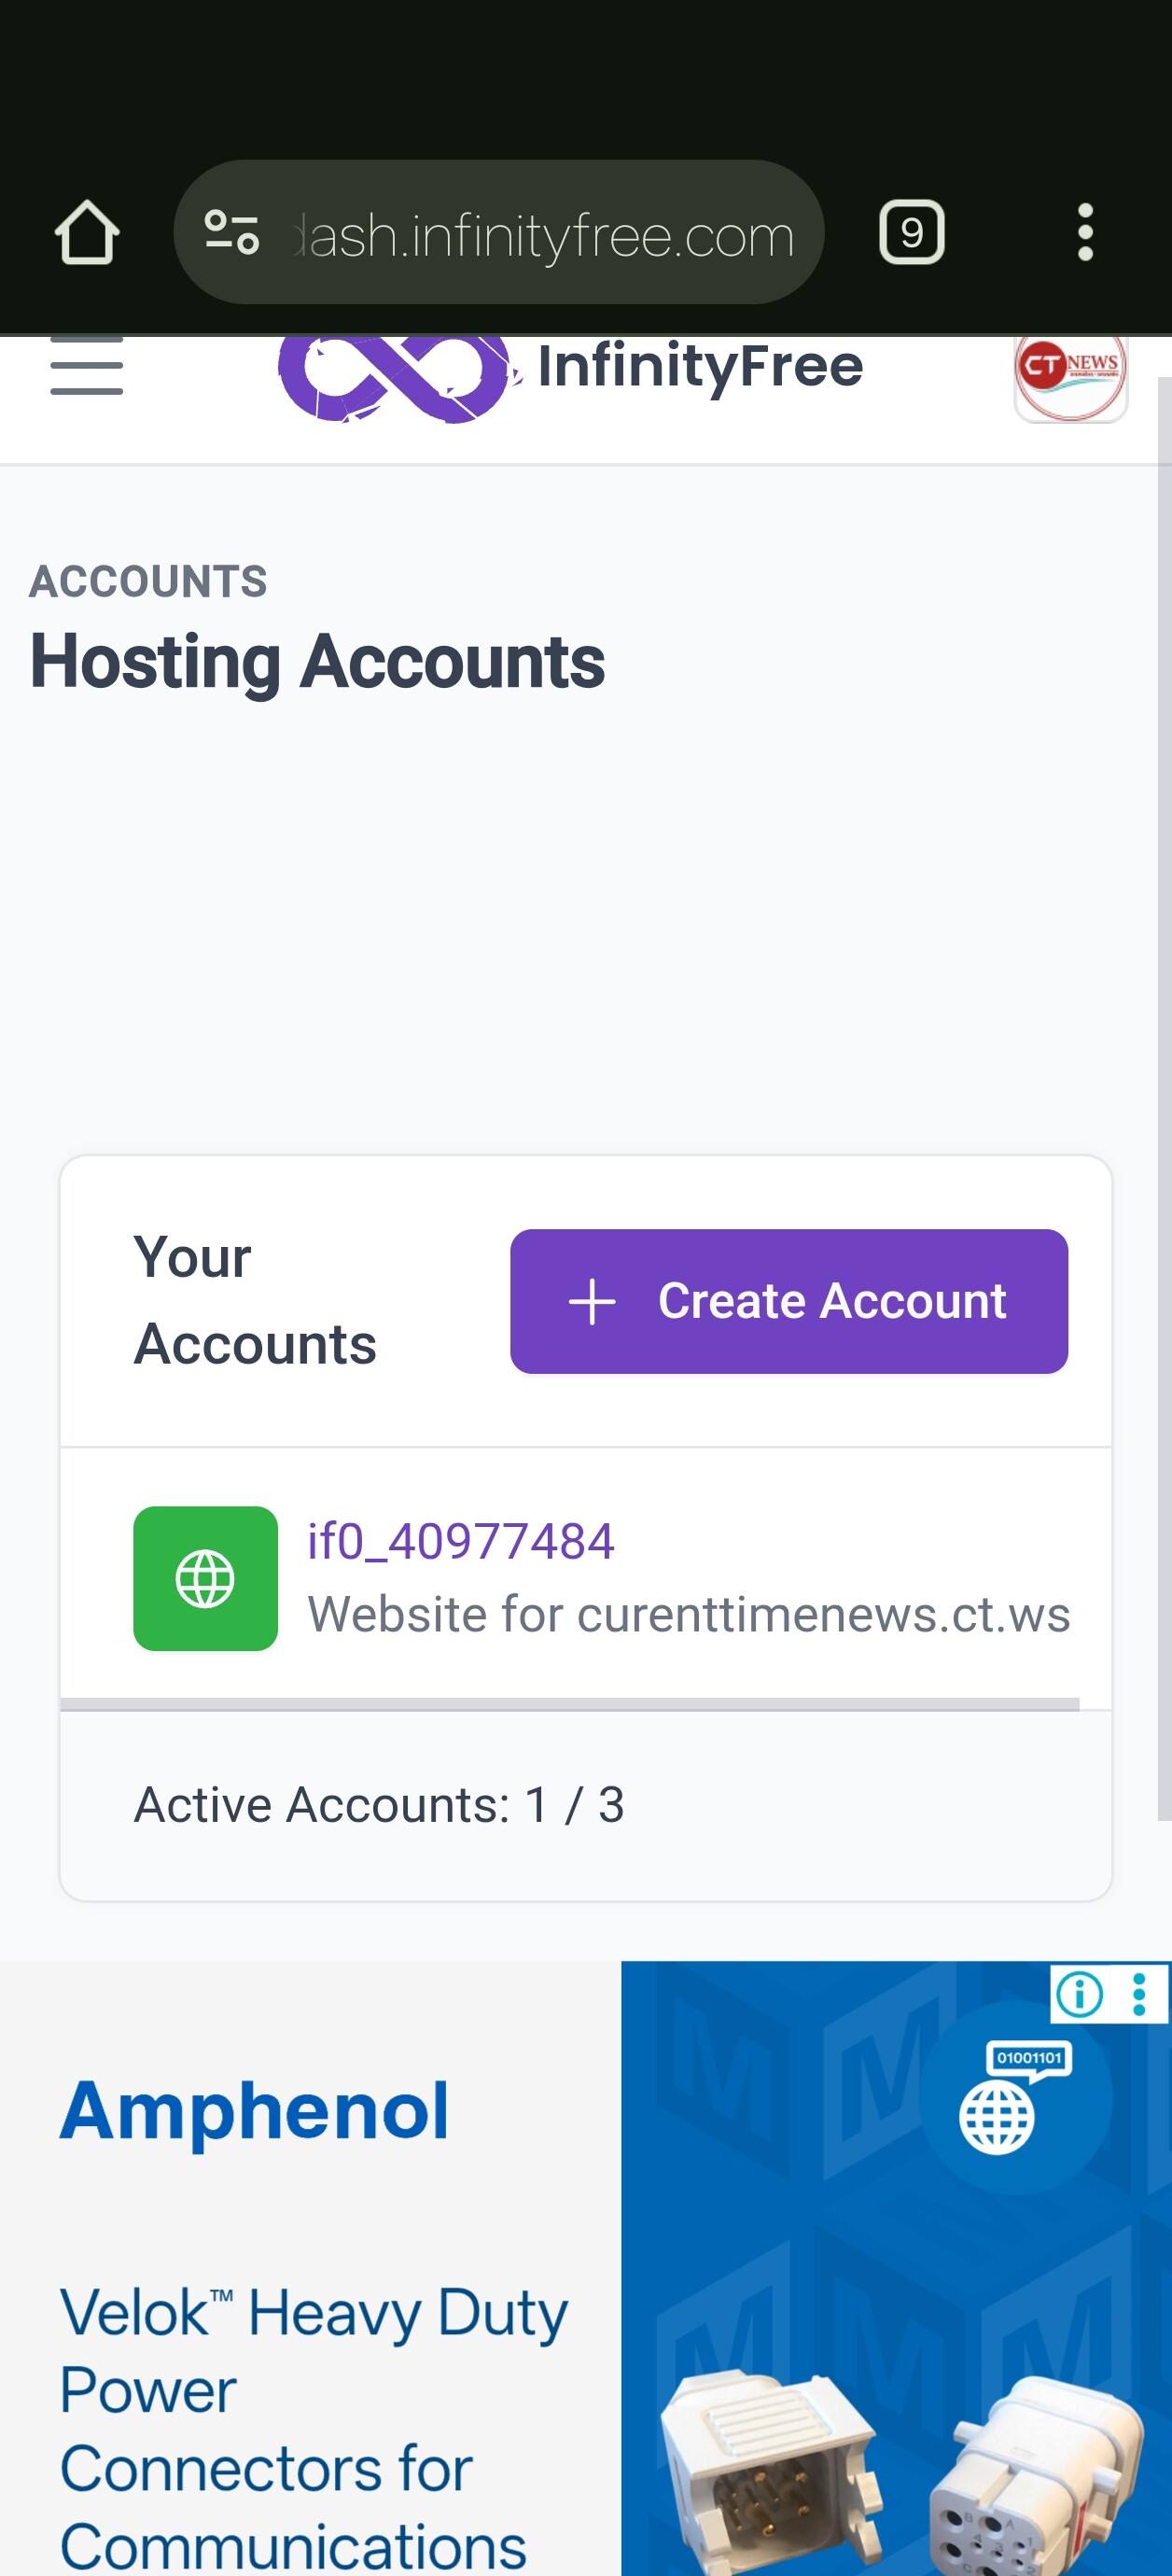Open the ad options three-dot menu
This screenshot has width=1172, height=2576.
tap(1139, 1994)
